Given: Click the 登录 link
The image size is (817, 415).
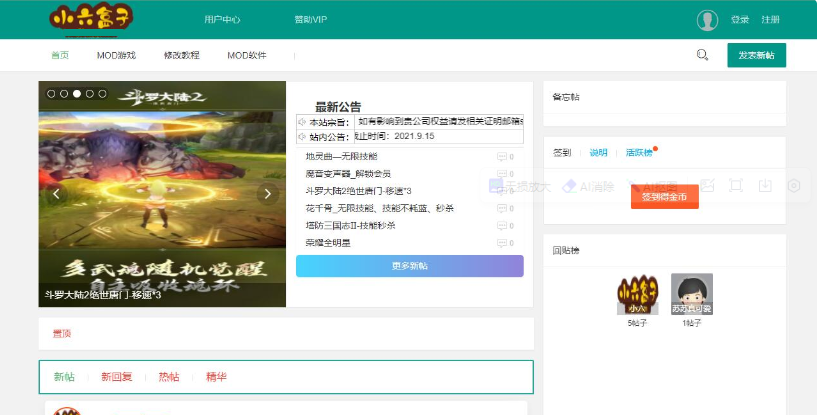Looking at the screenshot, I should pyautogui.click(x=740, y=19).
